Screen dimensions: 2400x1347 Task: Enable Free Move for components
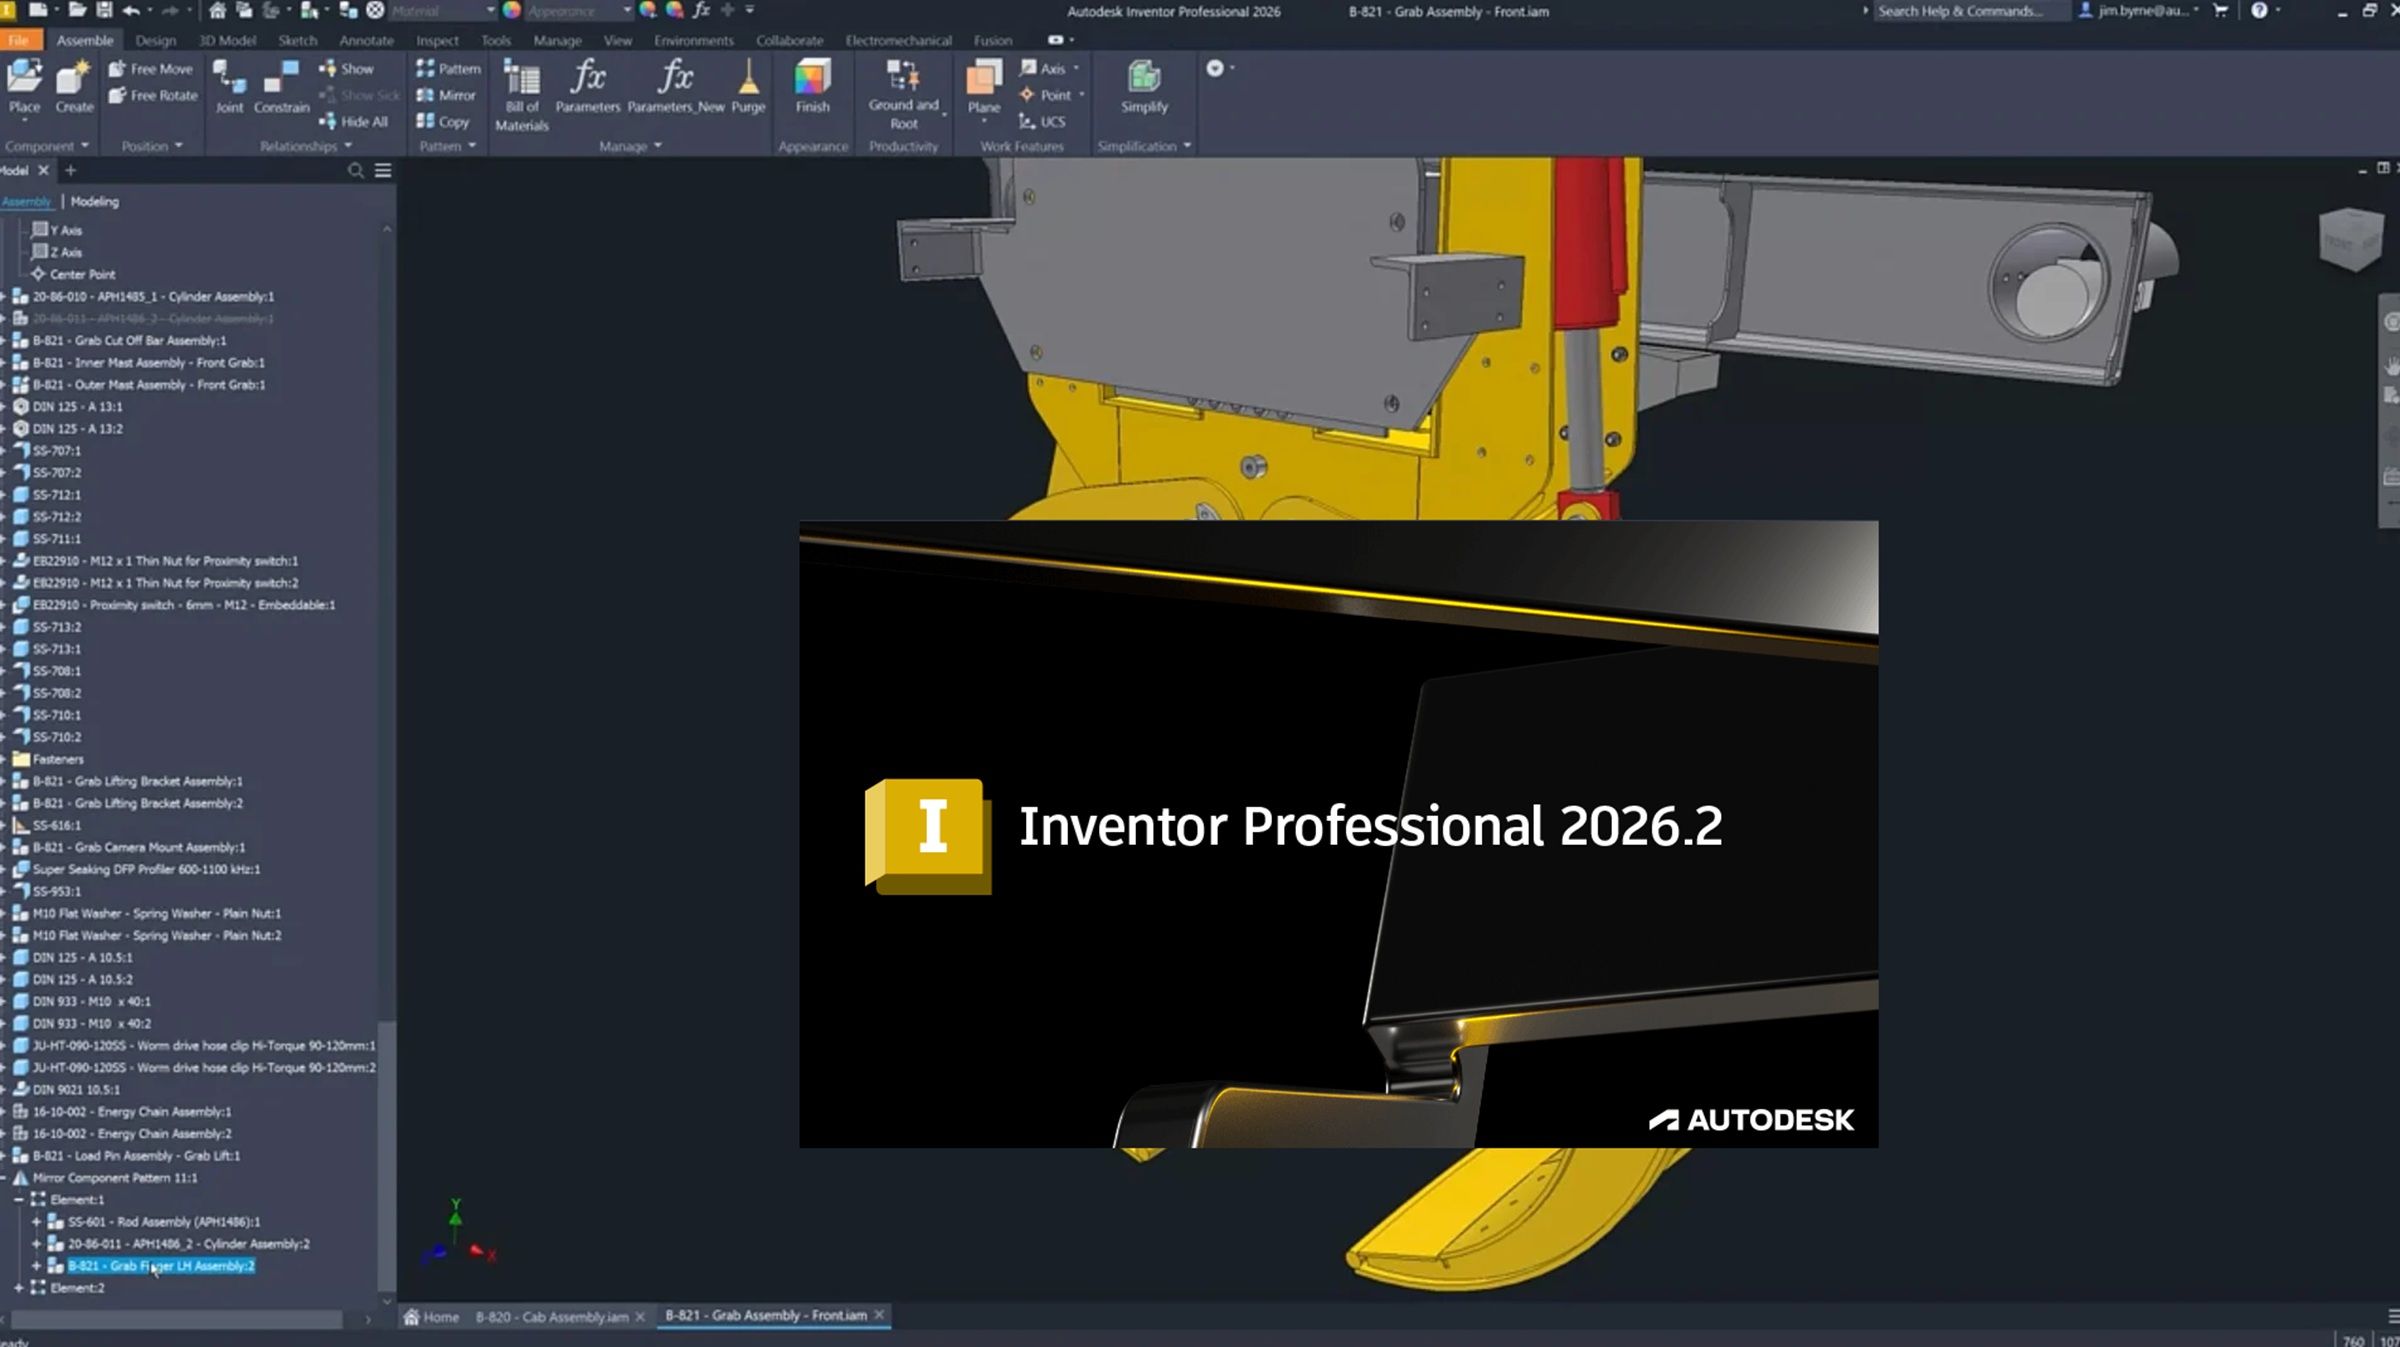pos(150,68)
